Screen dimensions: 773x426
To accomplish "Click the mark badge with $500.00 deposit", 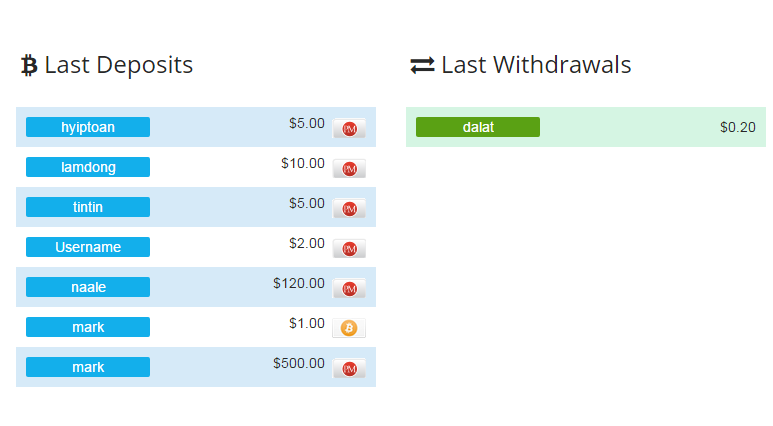I will 88,367.
